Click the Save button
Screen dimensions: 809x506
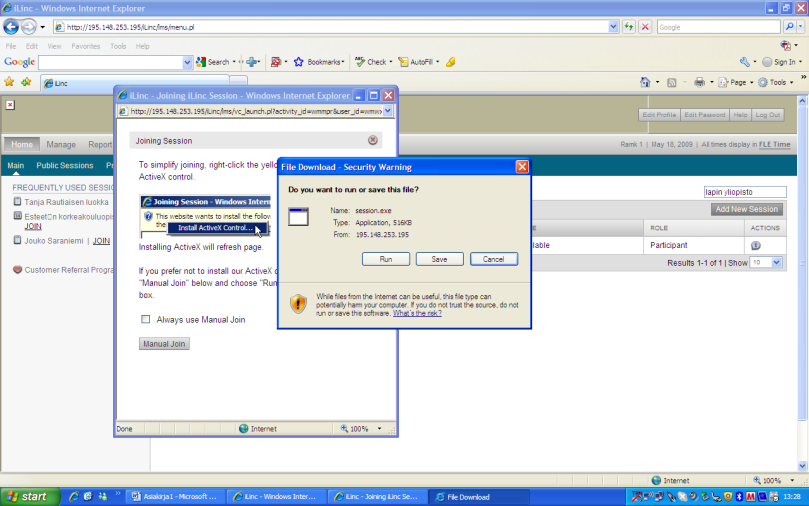coord(440,259)
